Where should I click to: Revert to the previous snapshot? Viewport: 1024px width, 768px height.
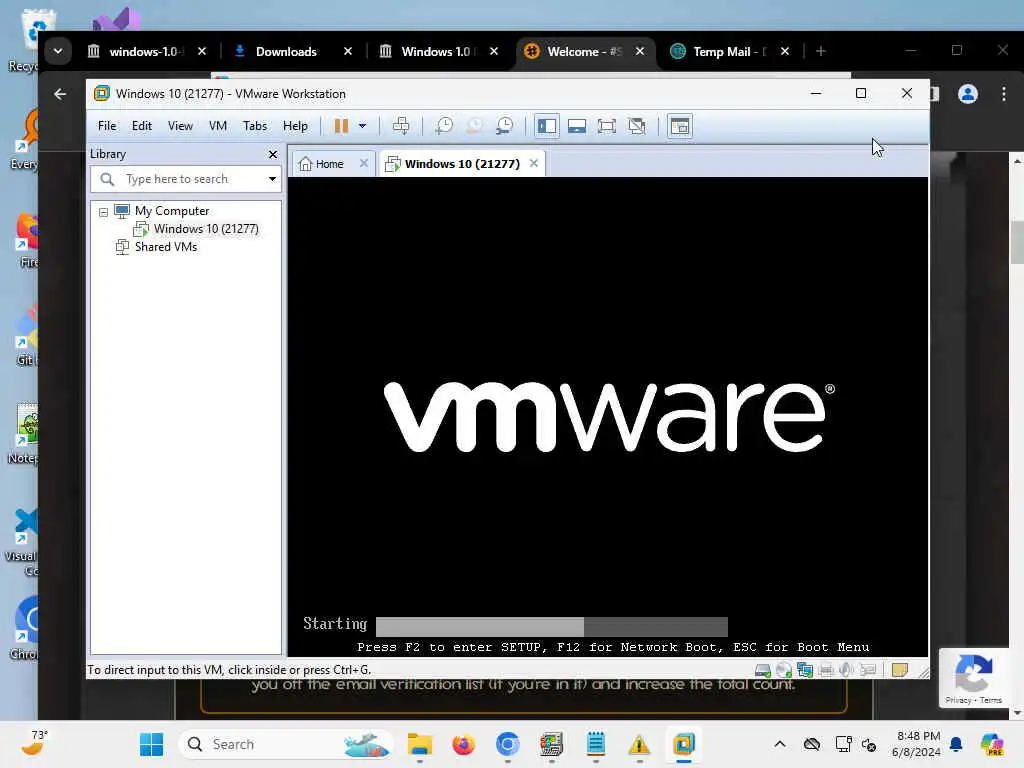(x=475, y=126)
